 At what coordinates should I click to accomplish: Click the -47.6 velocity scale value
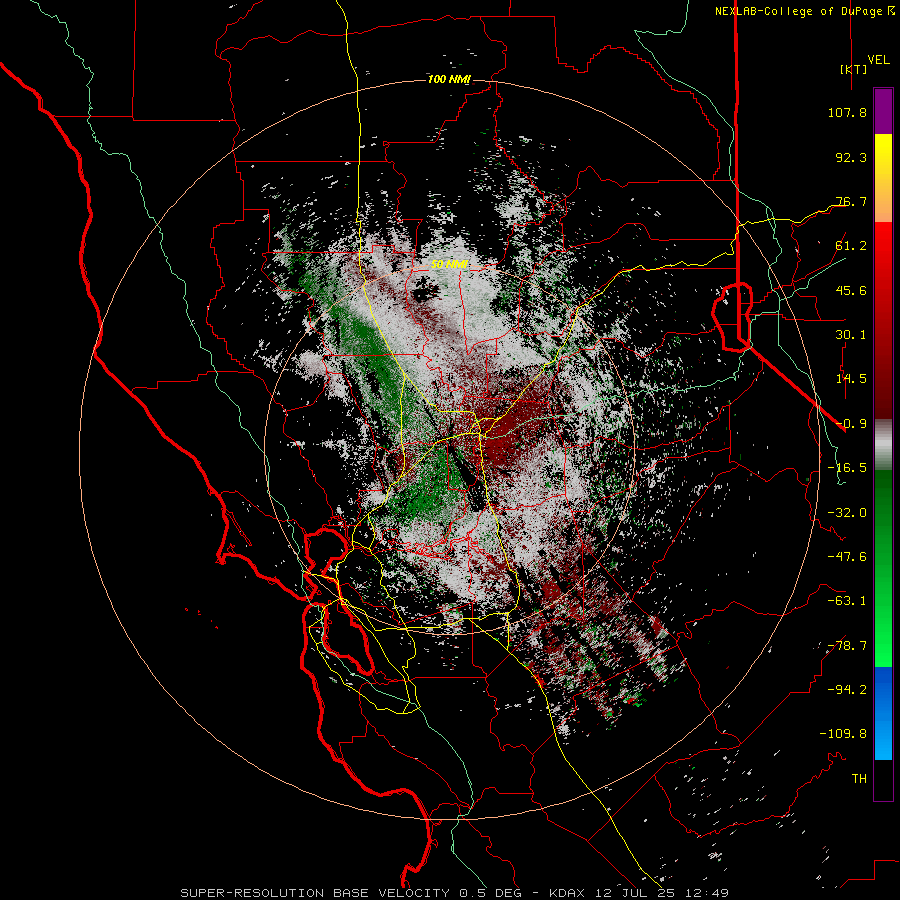pyautogui.click(x=847, y=557)
